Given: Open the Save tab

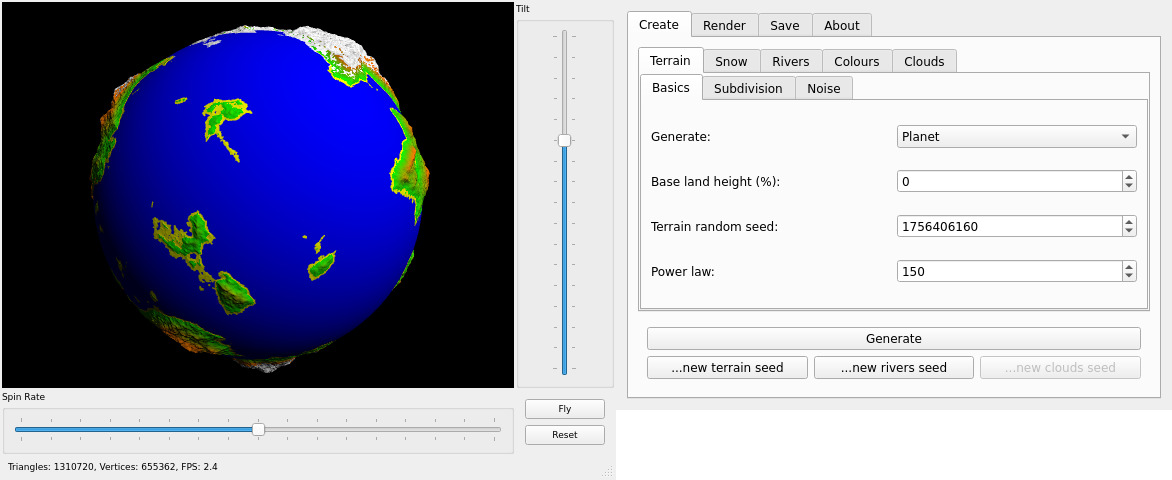Looking at the screenshot, I should pos(784,25).
